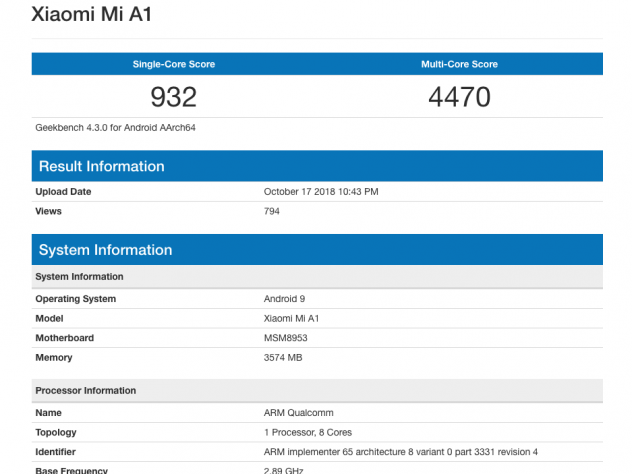Click the 1 Processor, 8 Cores topology value
The height and width of the screenshot is (474, 632).
[x=308, y=433]
